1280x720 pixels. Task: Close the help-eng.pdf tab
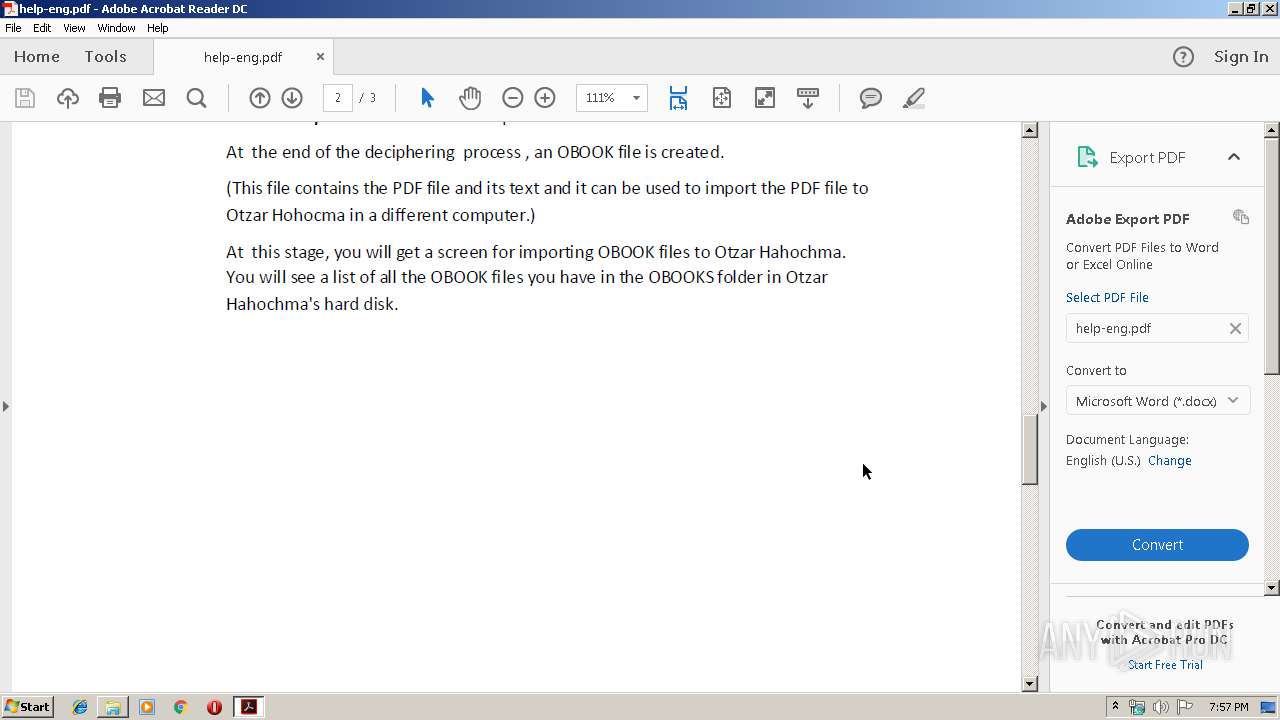pos(320,57)
